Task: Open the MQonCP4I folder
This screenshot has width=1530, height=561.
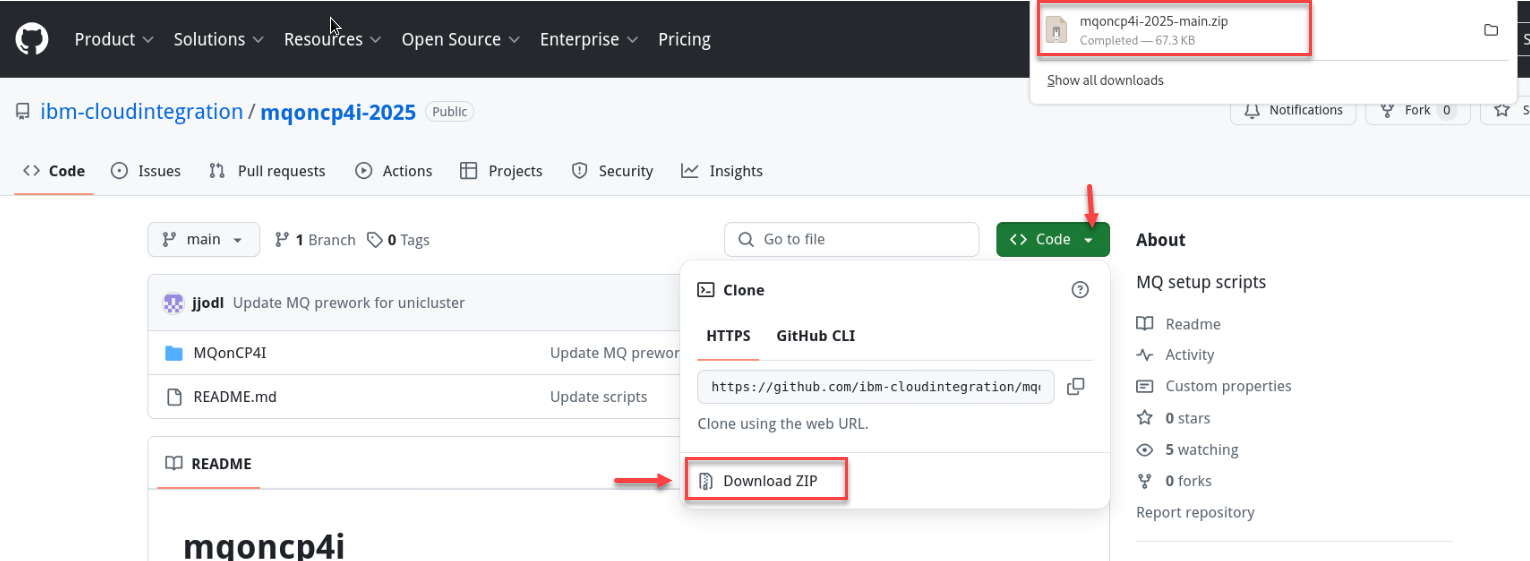Action: [229, 353]
